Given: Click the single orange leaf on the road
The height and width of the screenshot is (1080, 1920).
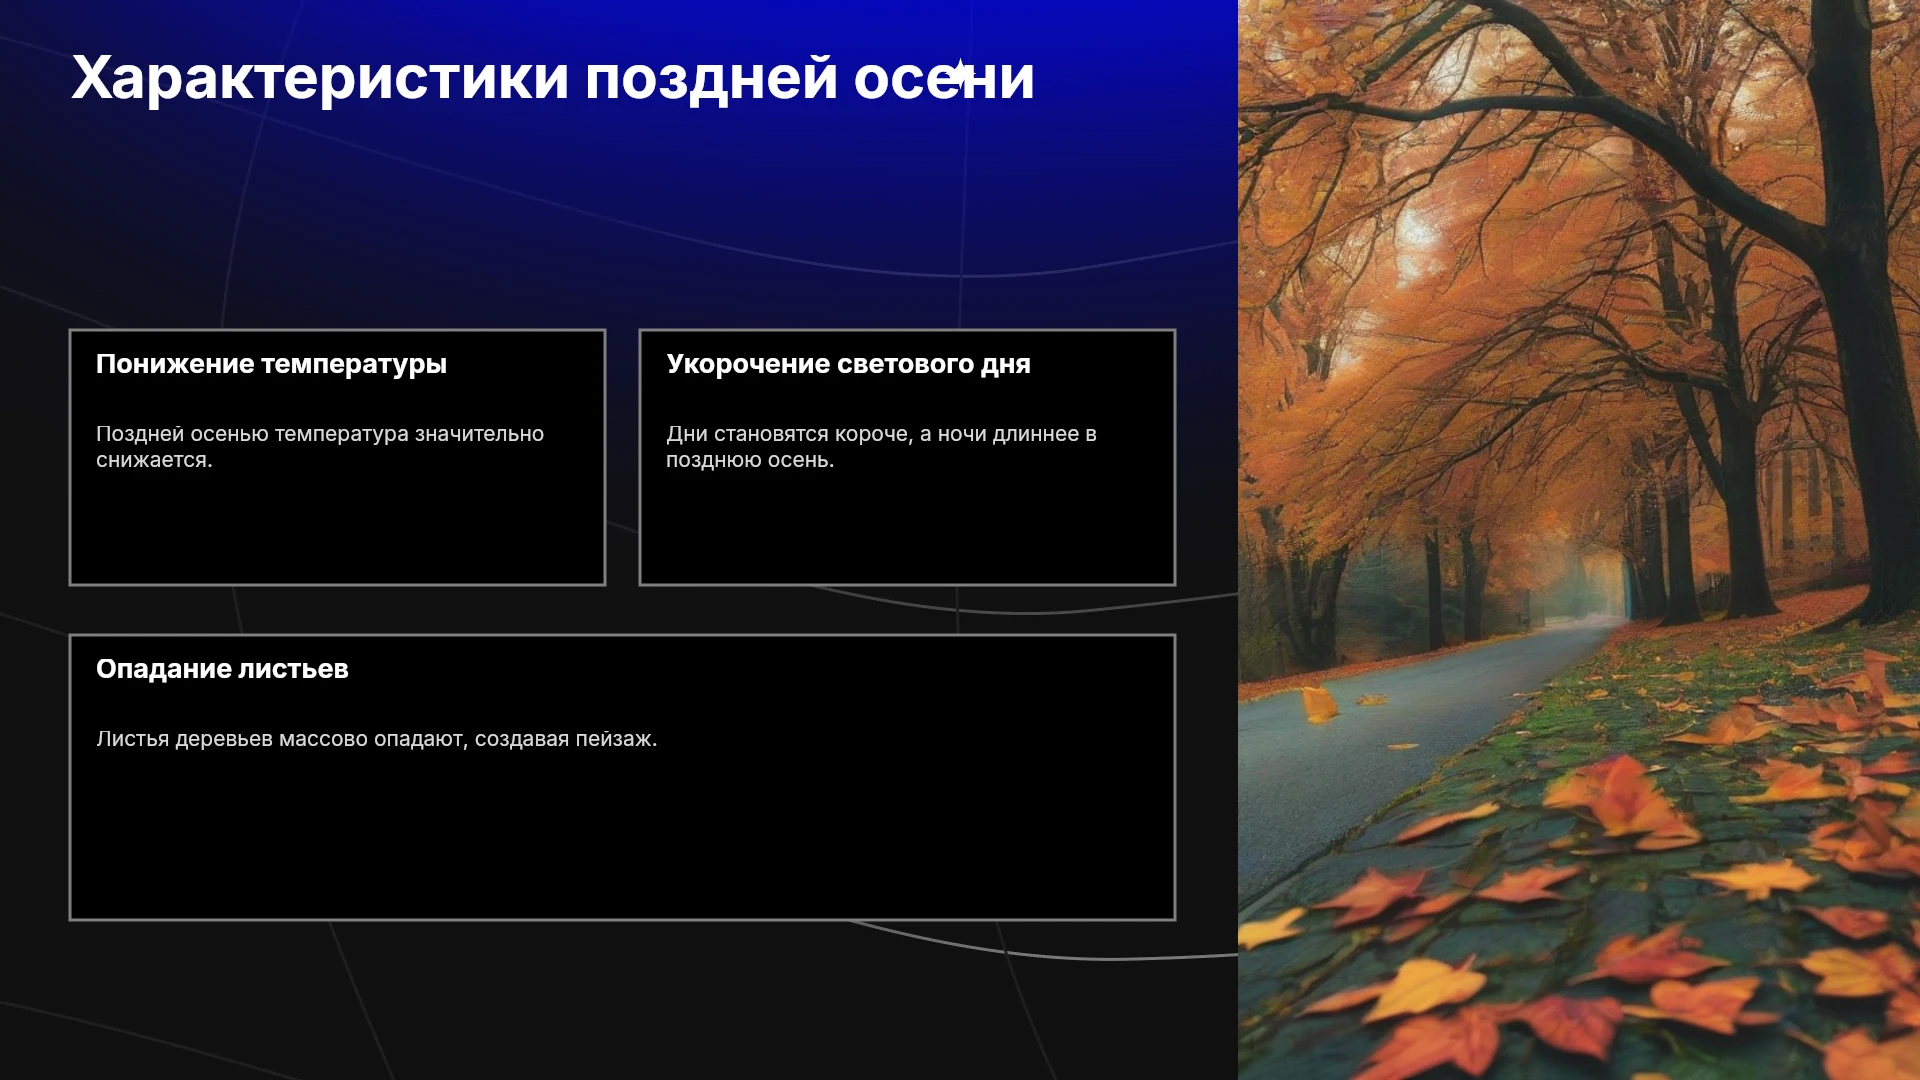Looking at the screenshot, I should (x=1320, y=703).
